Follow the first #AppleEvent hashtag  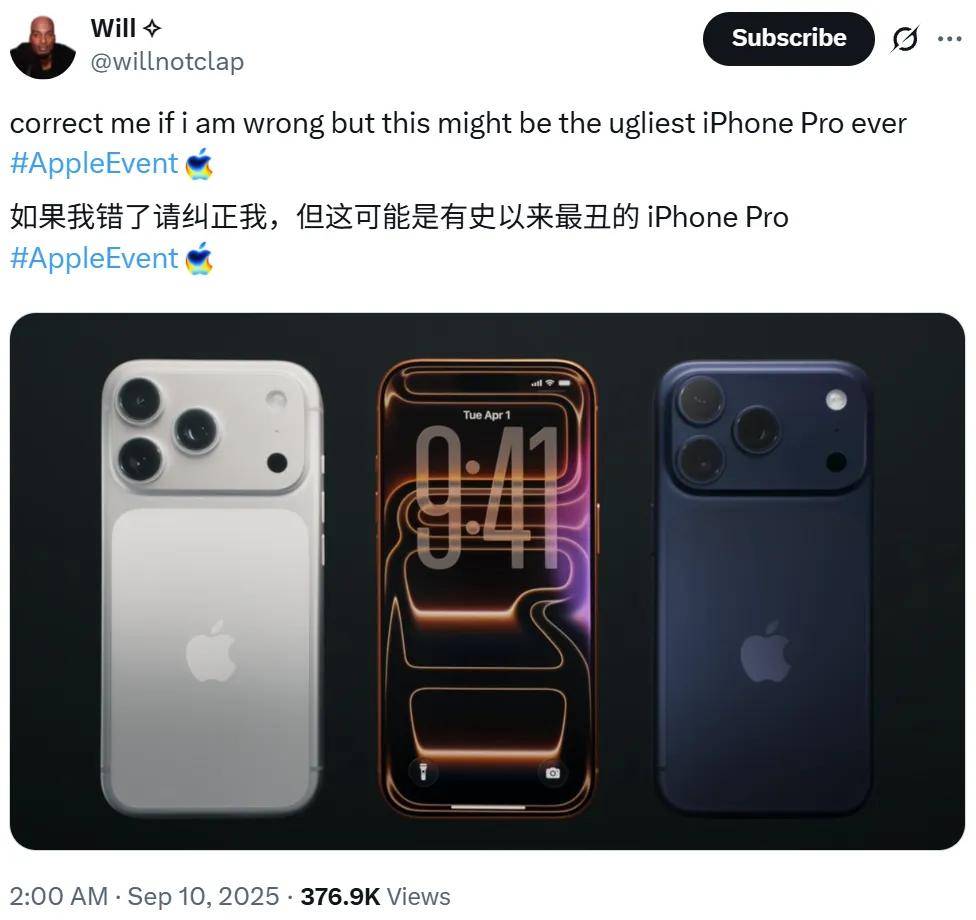[x=94, y=164]
